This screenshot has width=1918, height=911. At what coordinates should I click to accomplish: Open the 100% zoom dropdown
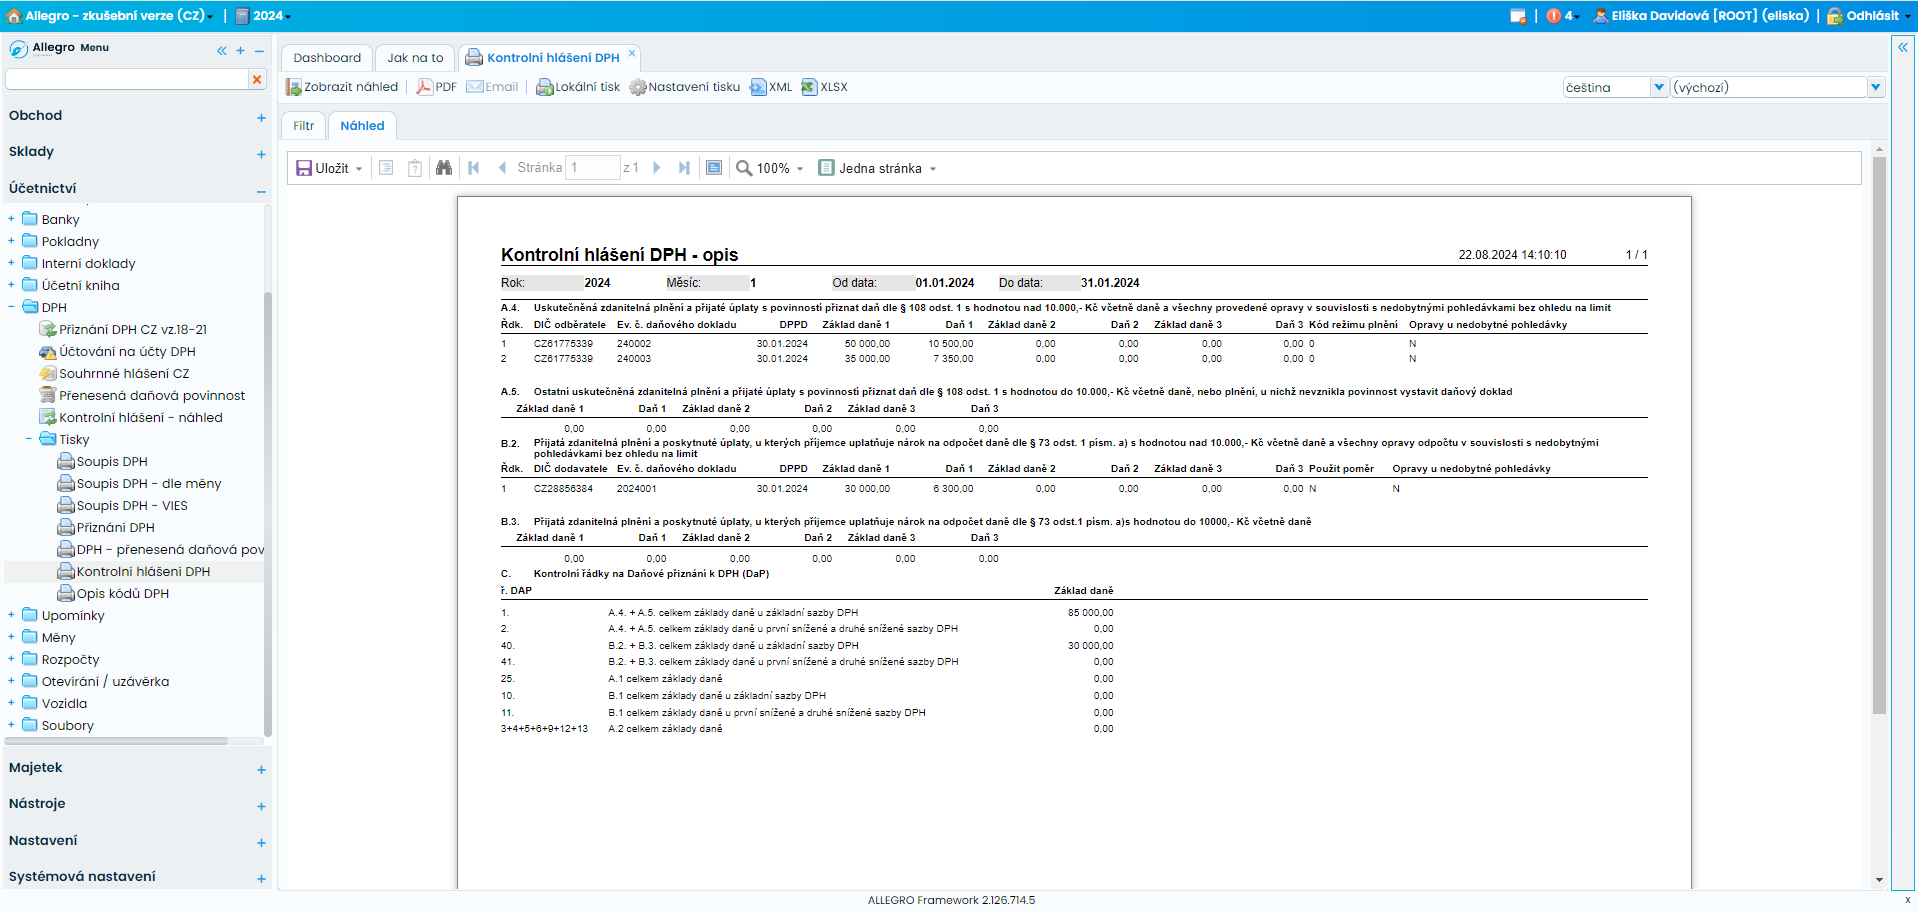[770, 168]
